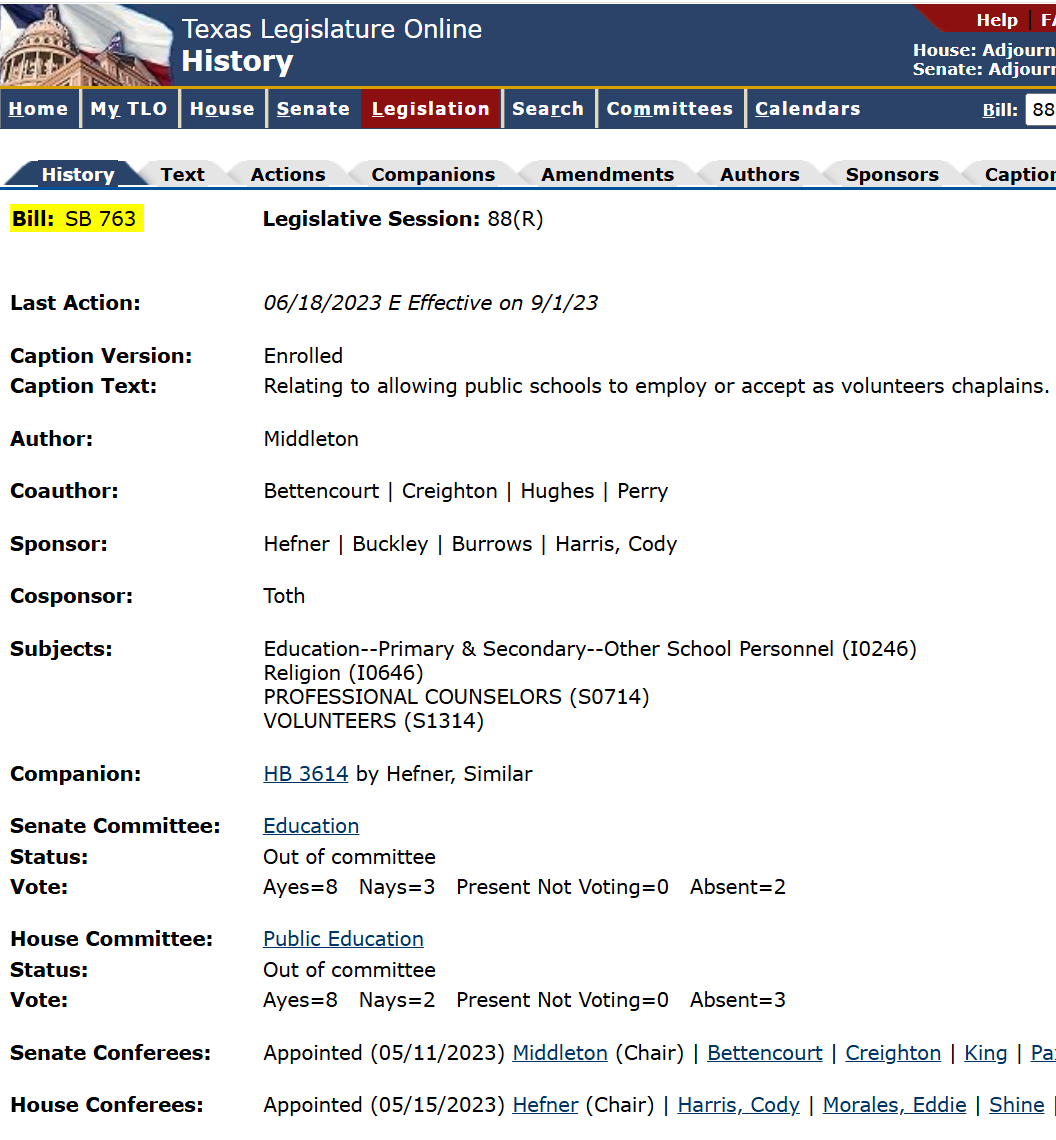Viewport: 1056px width, 1140px height.
Task: Open the My TLO menu
Action: point(129,108)
